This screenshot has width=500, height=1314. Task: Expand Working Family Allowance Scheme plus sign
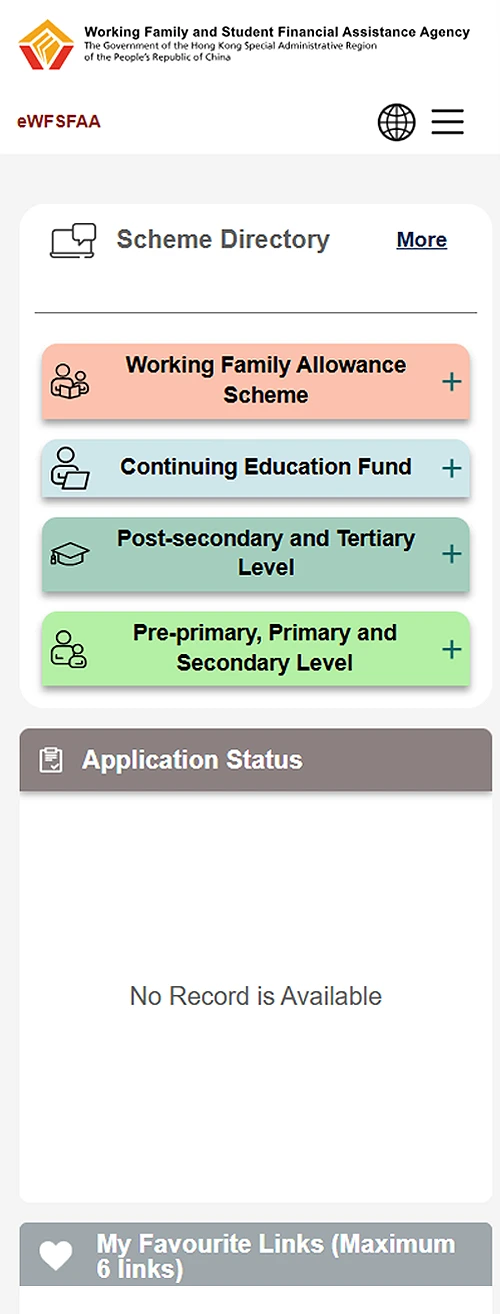[452, 381]
